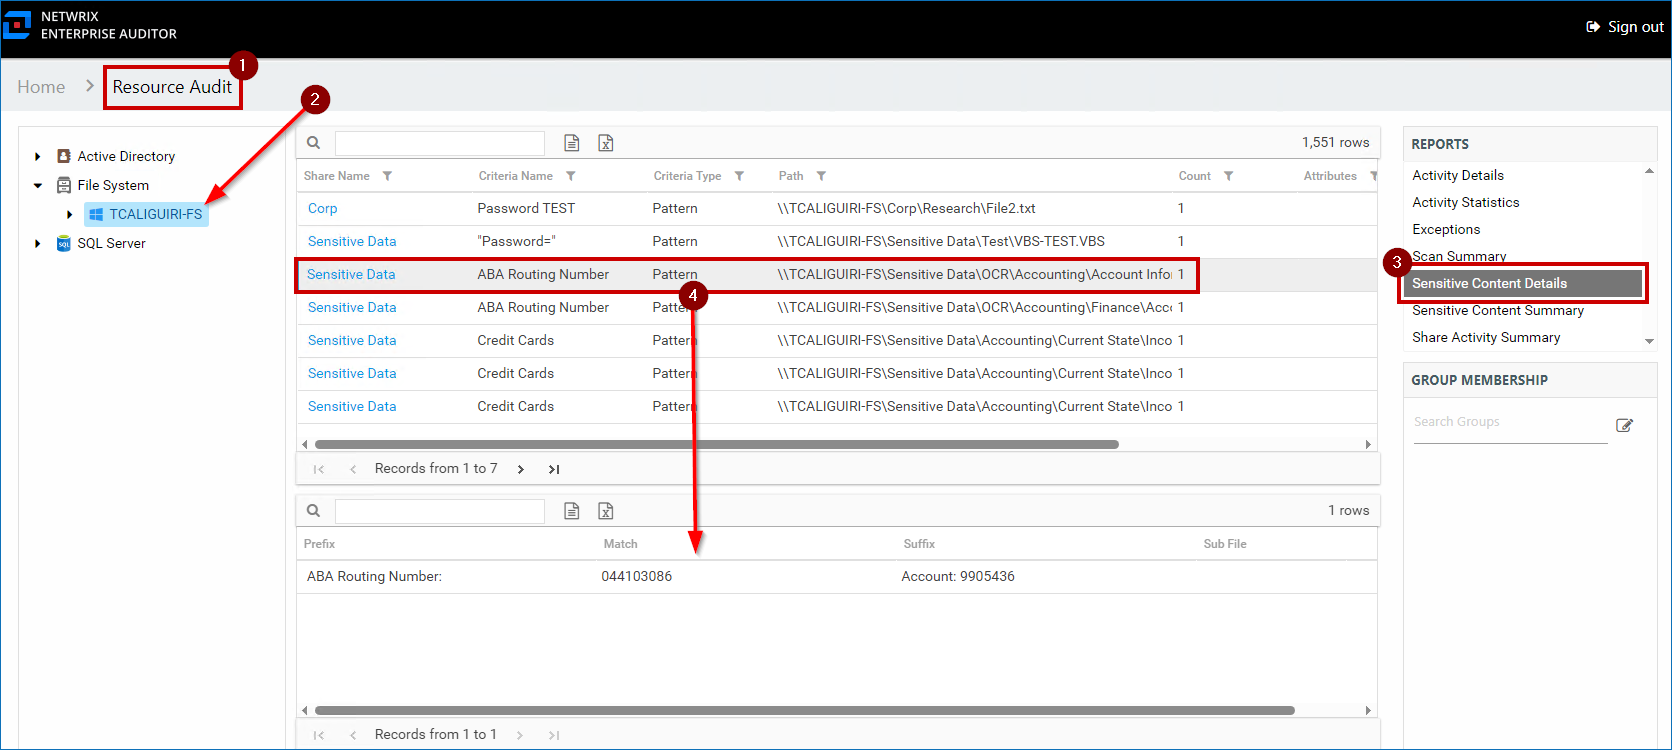Click the CSV export icon in upper grid

click(x=572, y=143)
